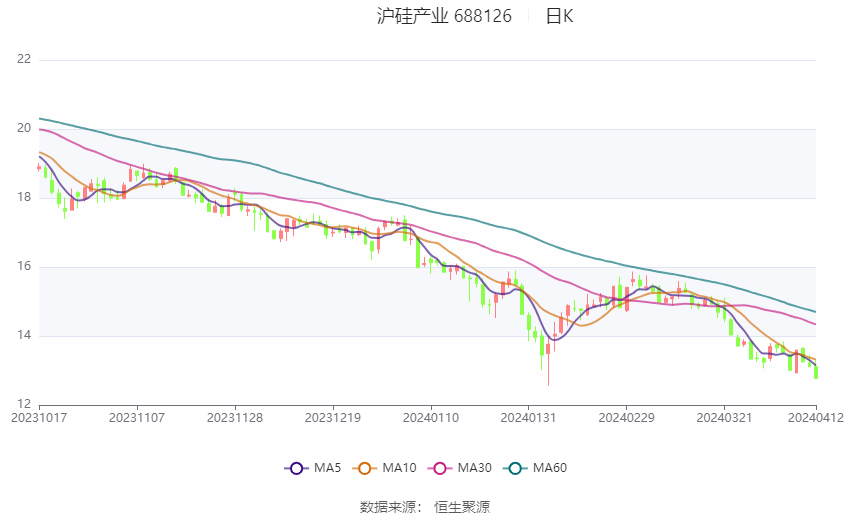The height and width of the screenshot is (517, 850).
Task: Click y-axis value 20
Action: point(24,128)
